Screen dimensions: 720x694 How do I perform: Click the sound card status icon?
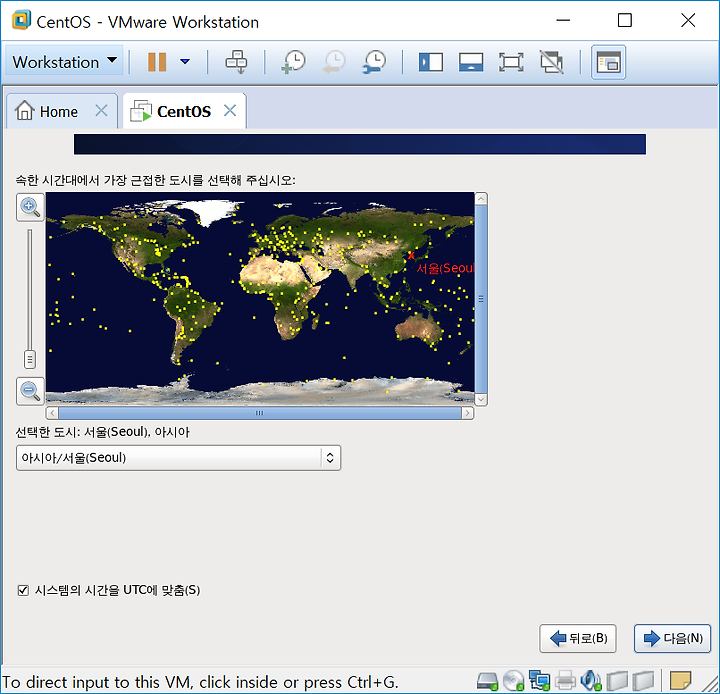[591, 681]
